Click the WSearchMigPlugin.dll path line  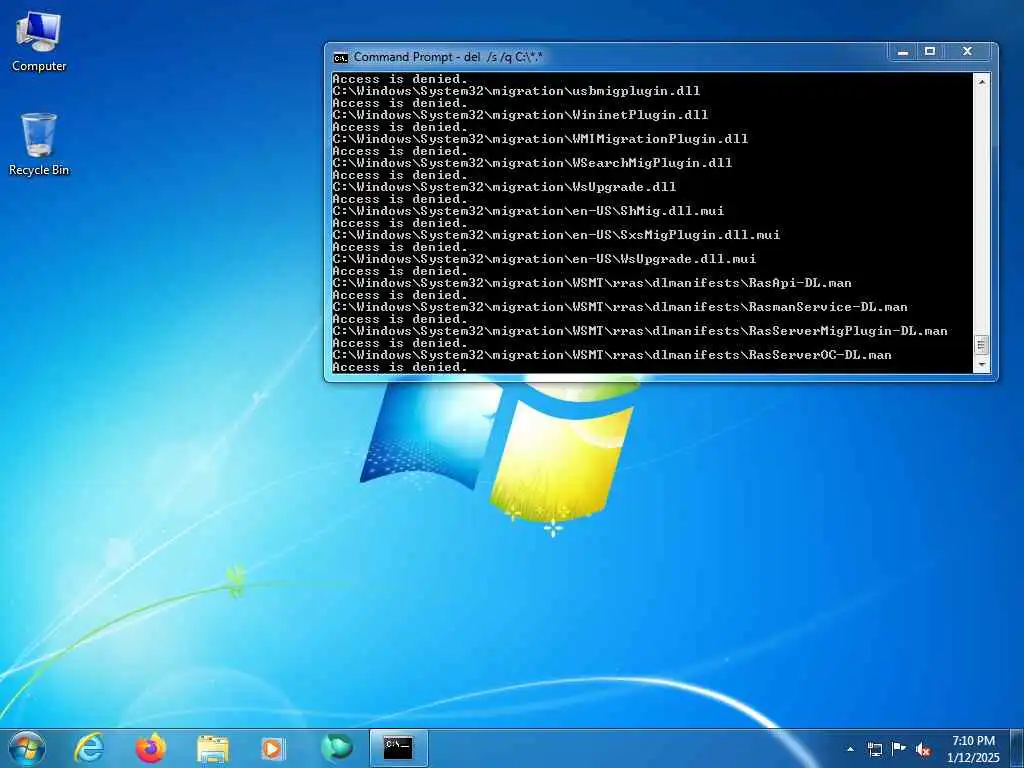532,163
